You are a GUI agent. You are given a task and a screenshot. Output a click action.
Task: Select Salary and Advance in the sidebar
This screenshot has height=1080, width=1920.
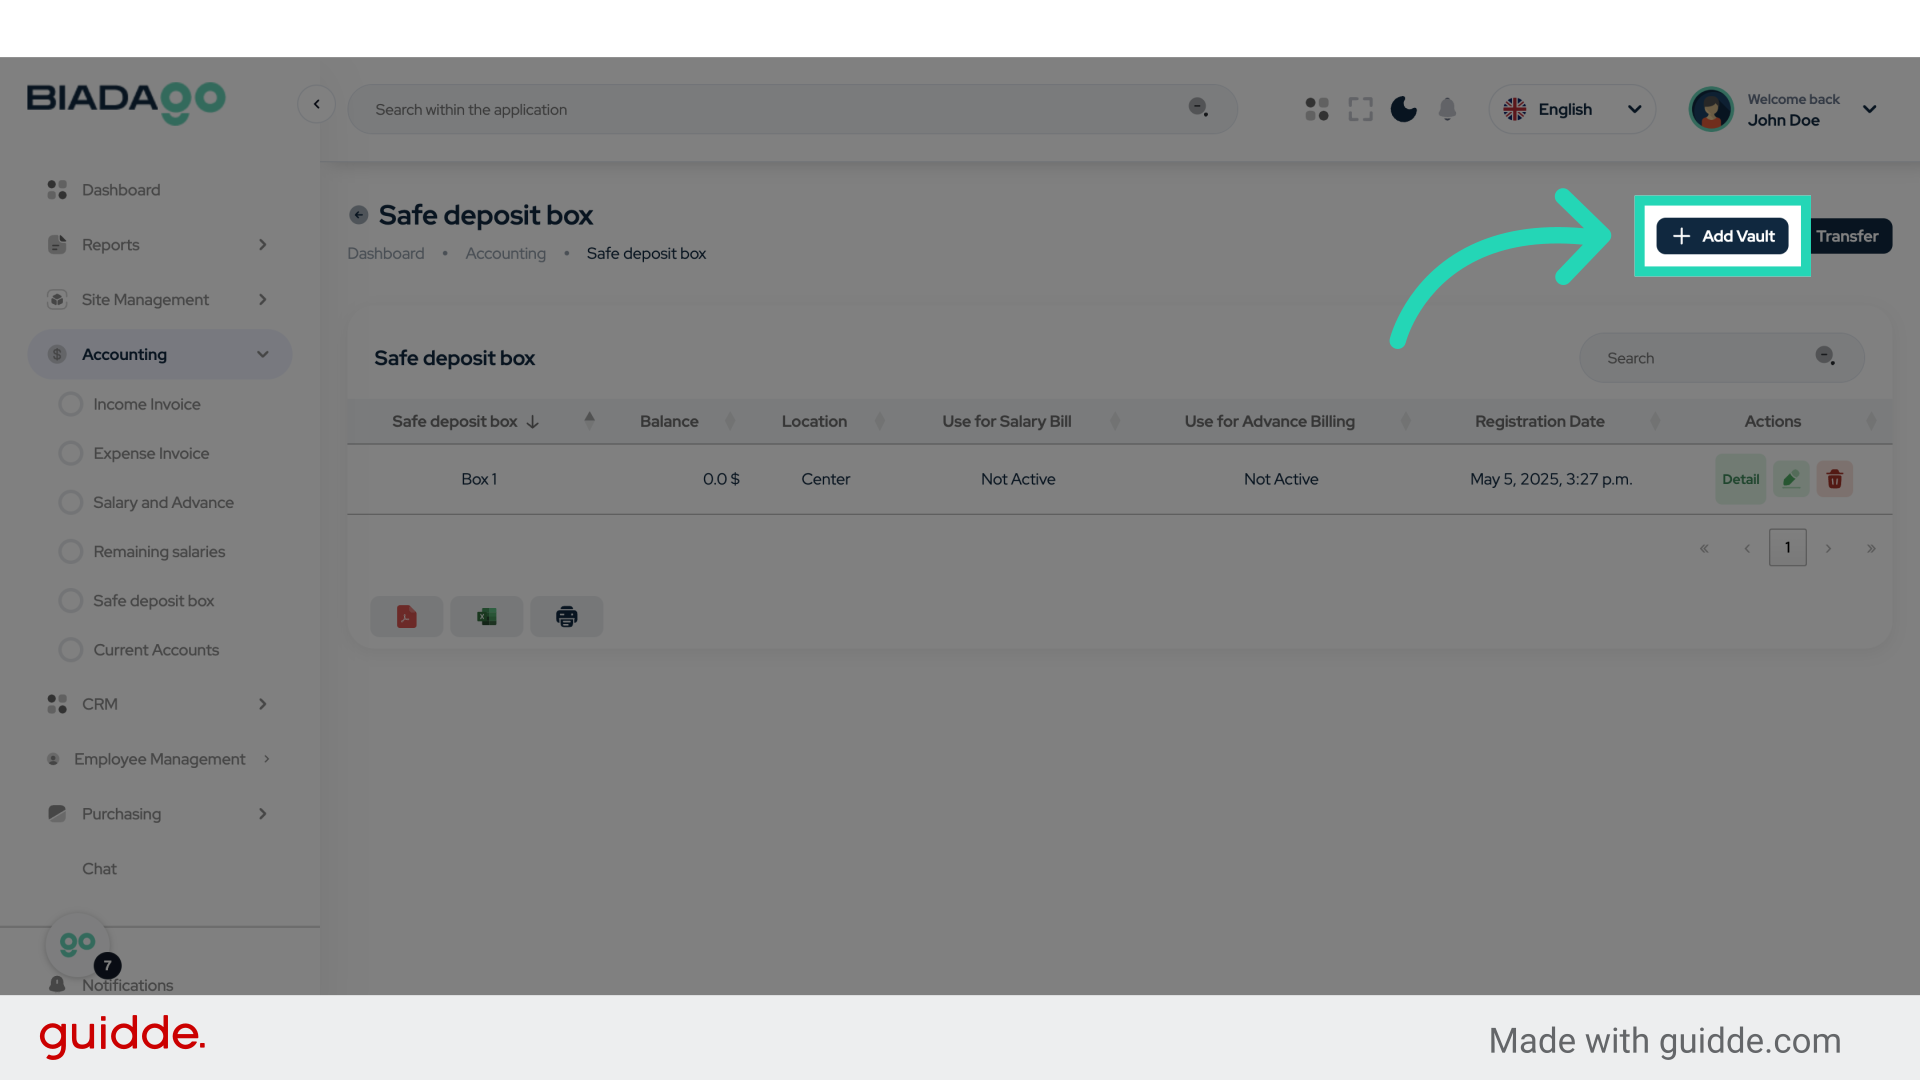point(163,502)
